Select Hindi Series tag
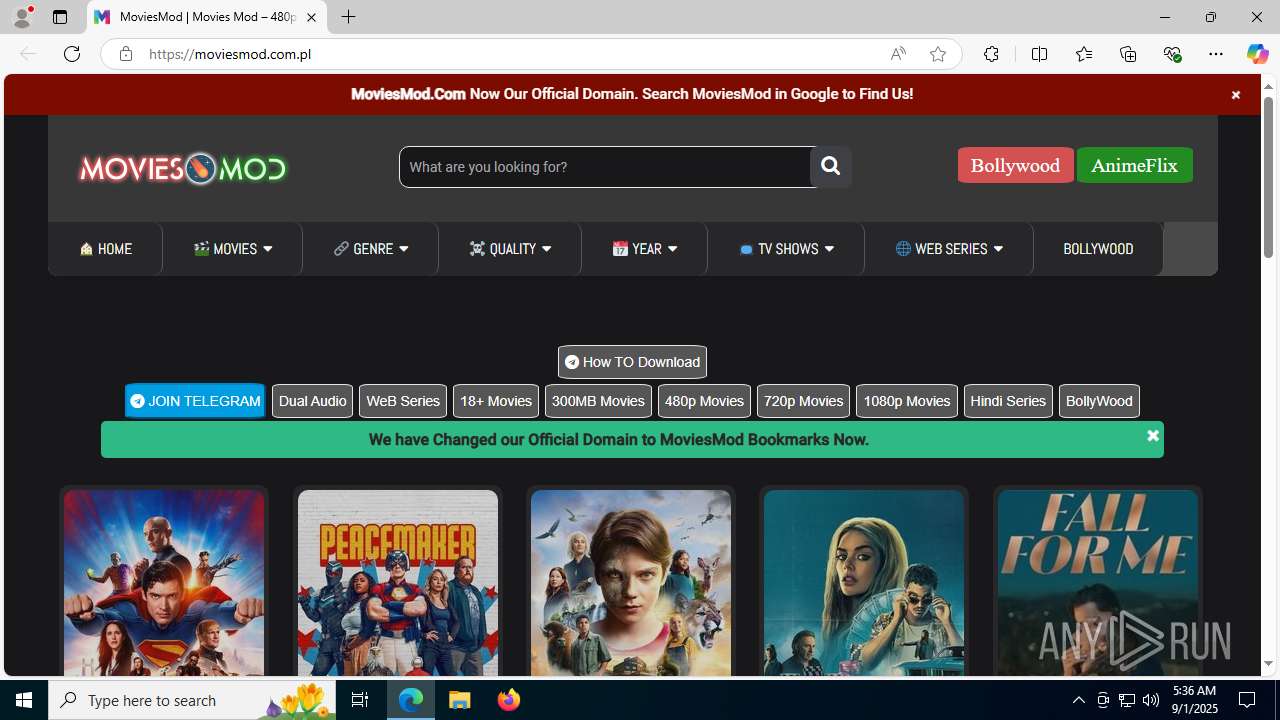The image size is (1280, 720). pyautogui.click(x=1008, y=401)
